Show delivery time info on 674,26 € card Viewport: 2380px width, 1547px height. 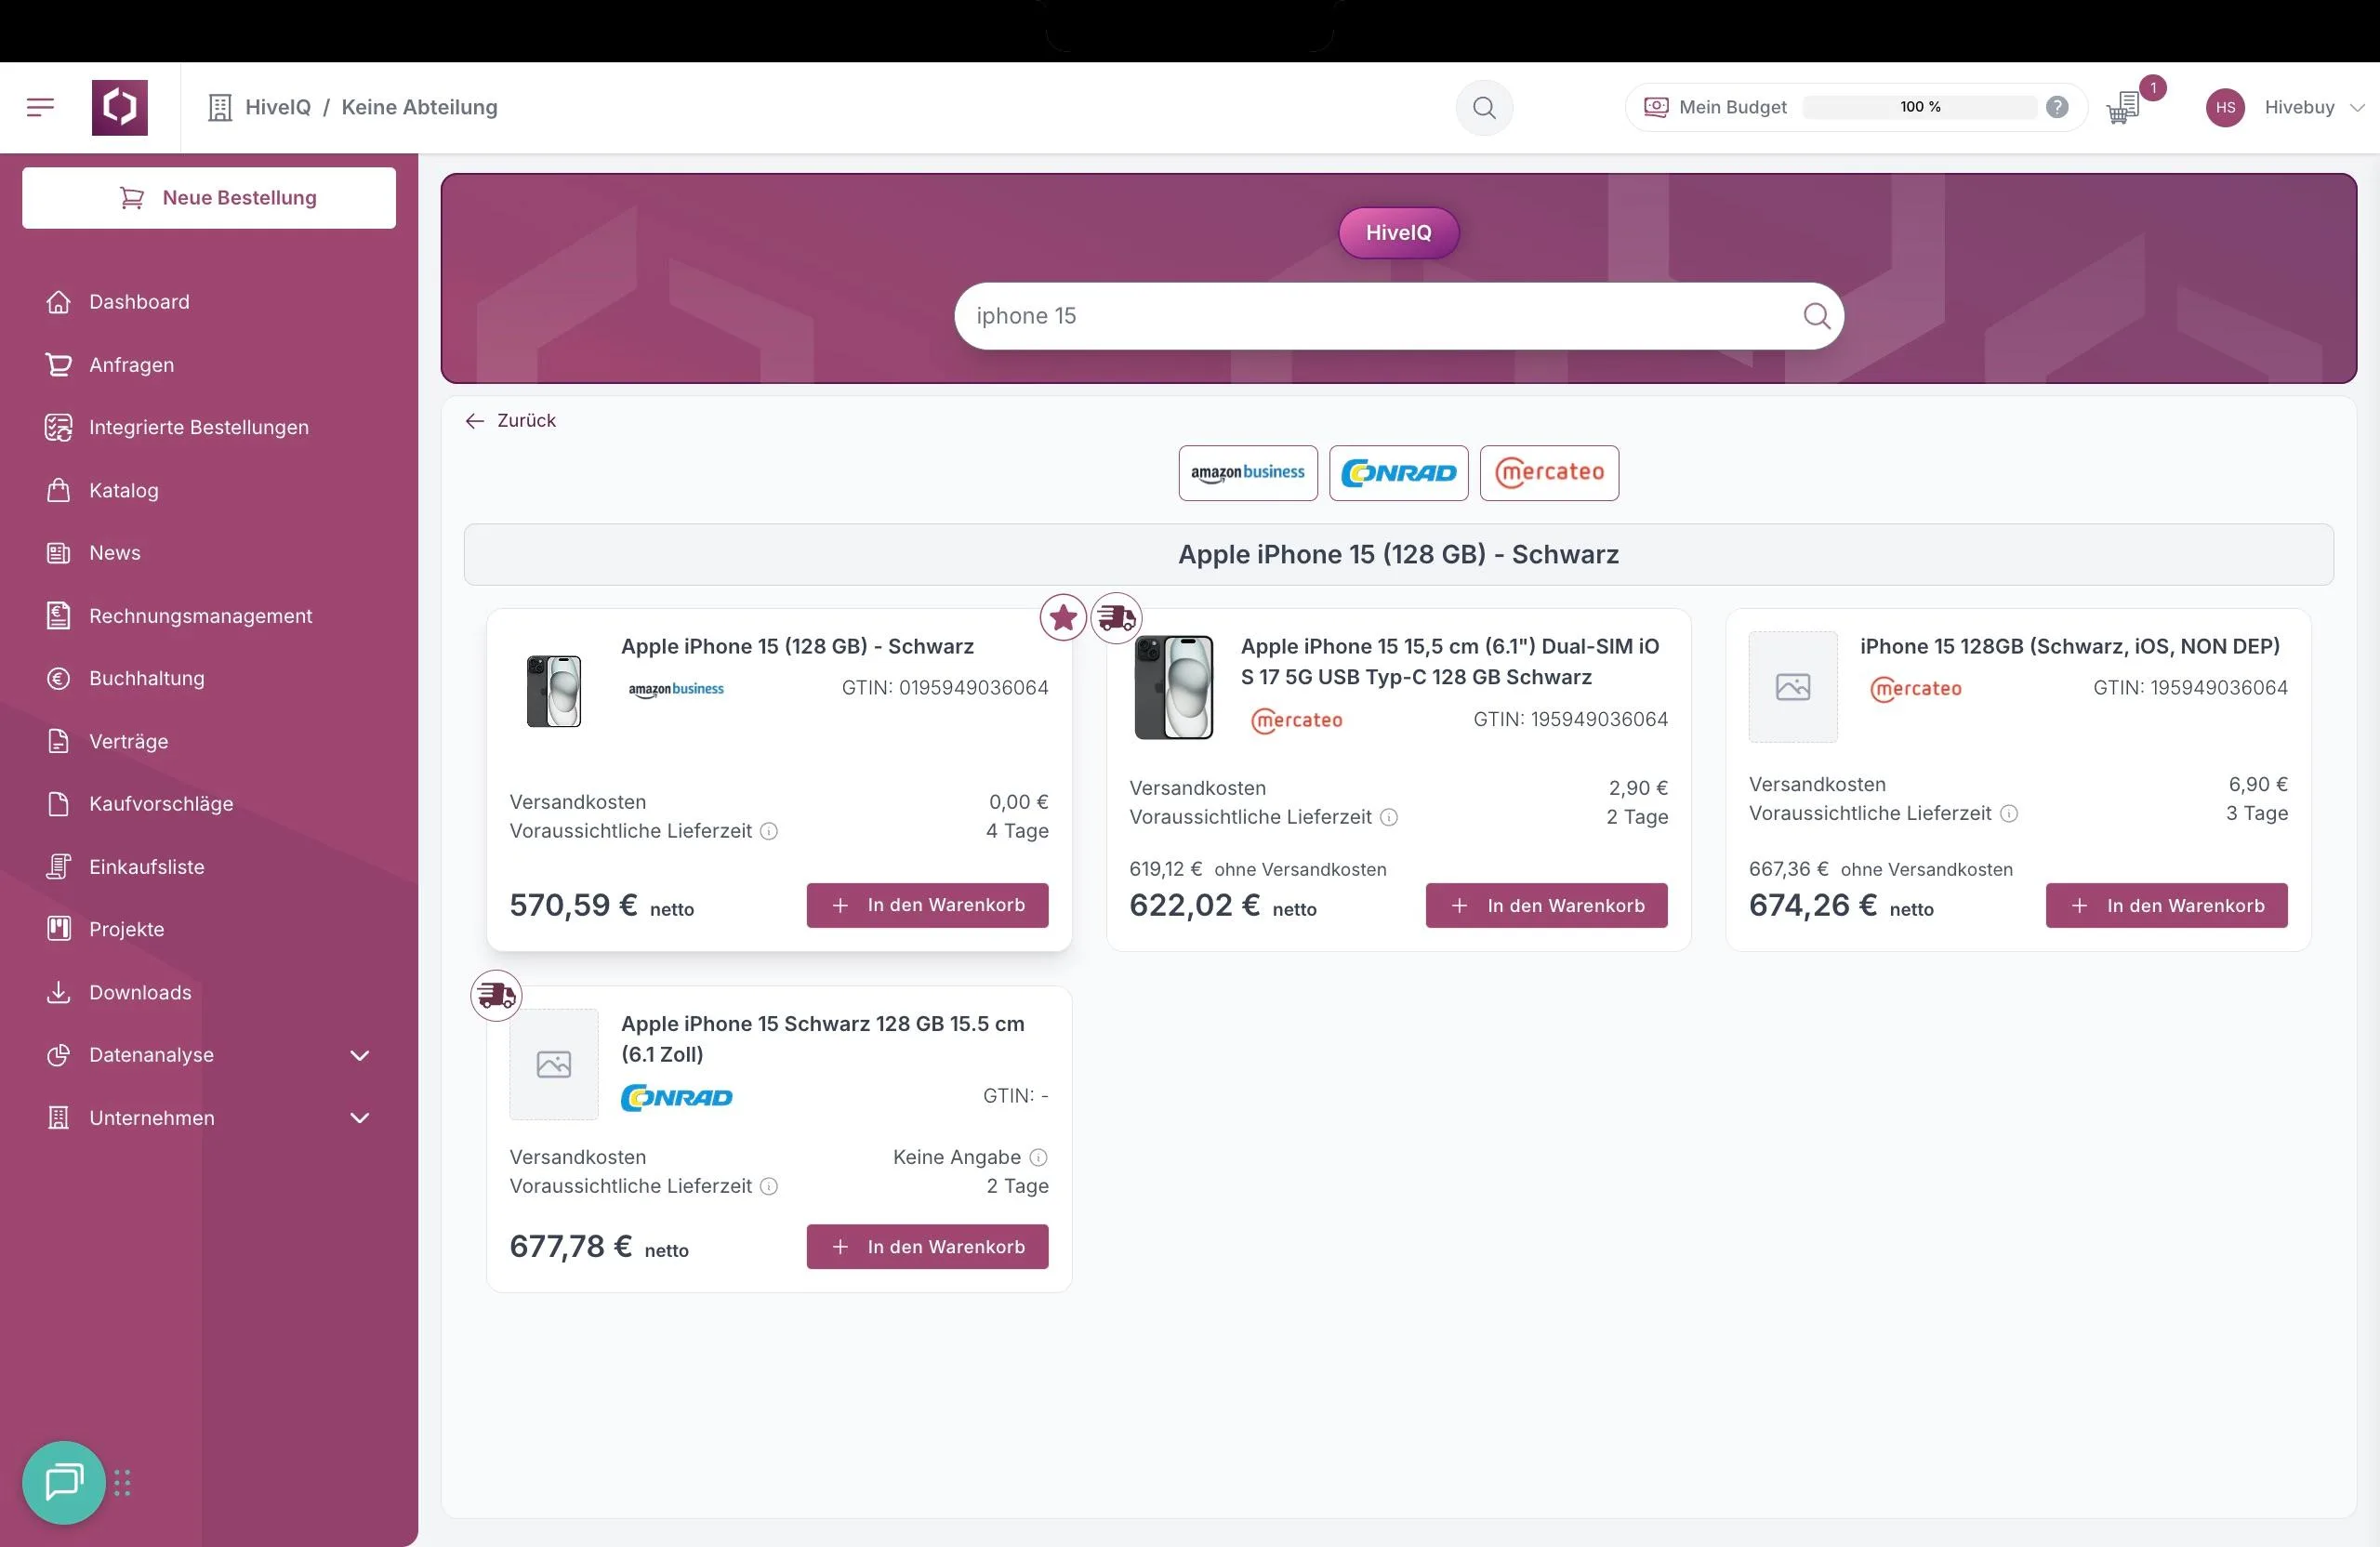[x=2008, y=814]
